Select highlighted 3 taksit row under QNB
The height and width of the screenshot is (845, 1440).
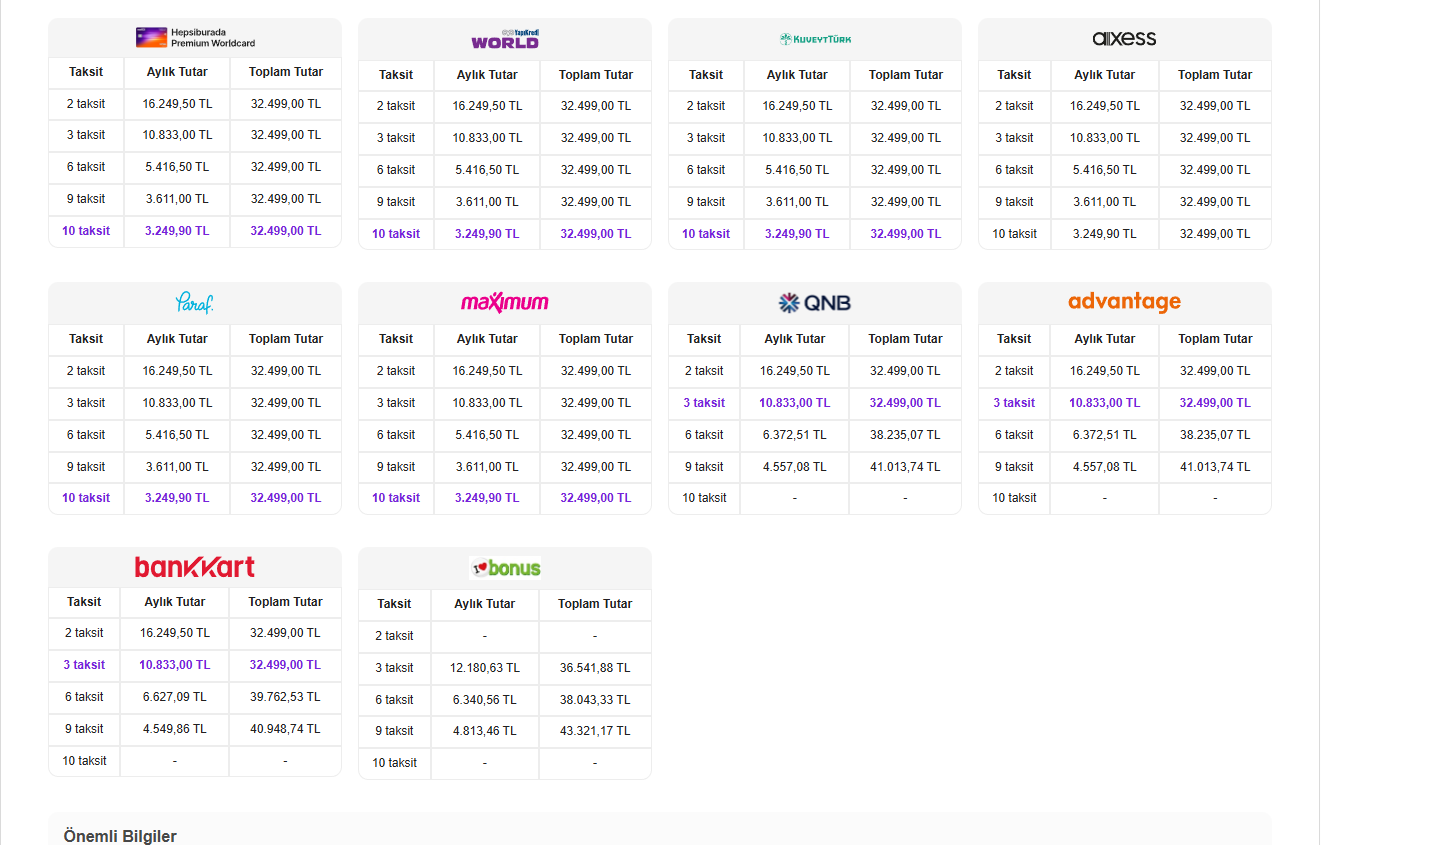[815, 403]
